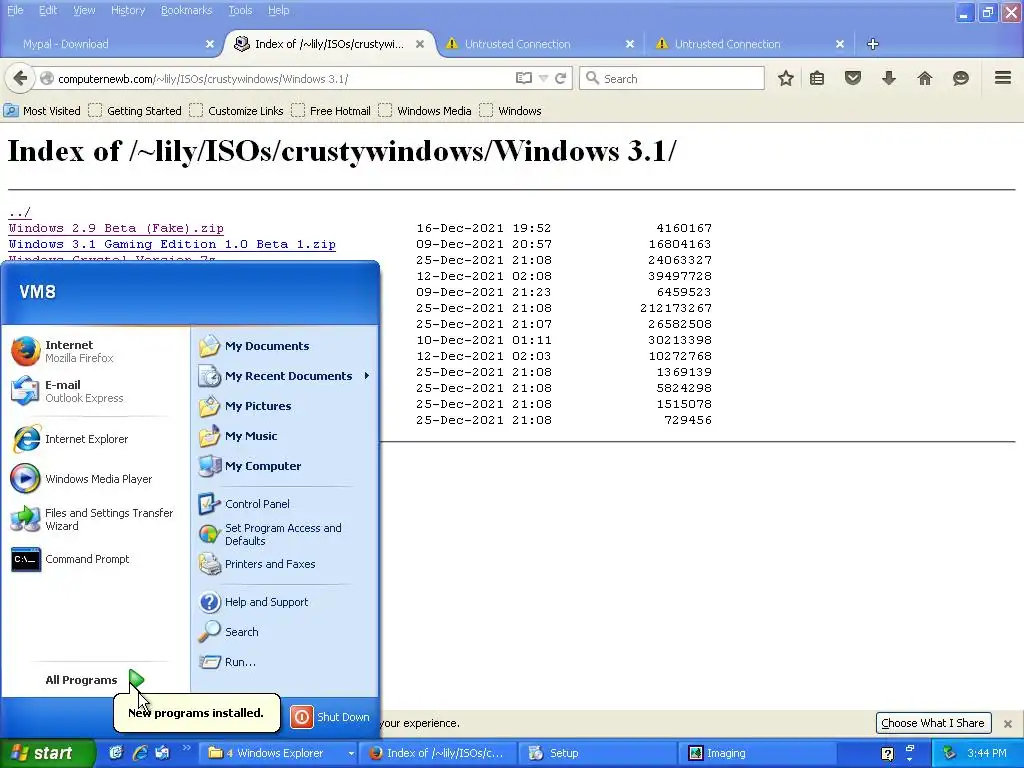Bookmark this page with the star icon

(x=786, y=78)
